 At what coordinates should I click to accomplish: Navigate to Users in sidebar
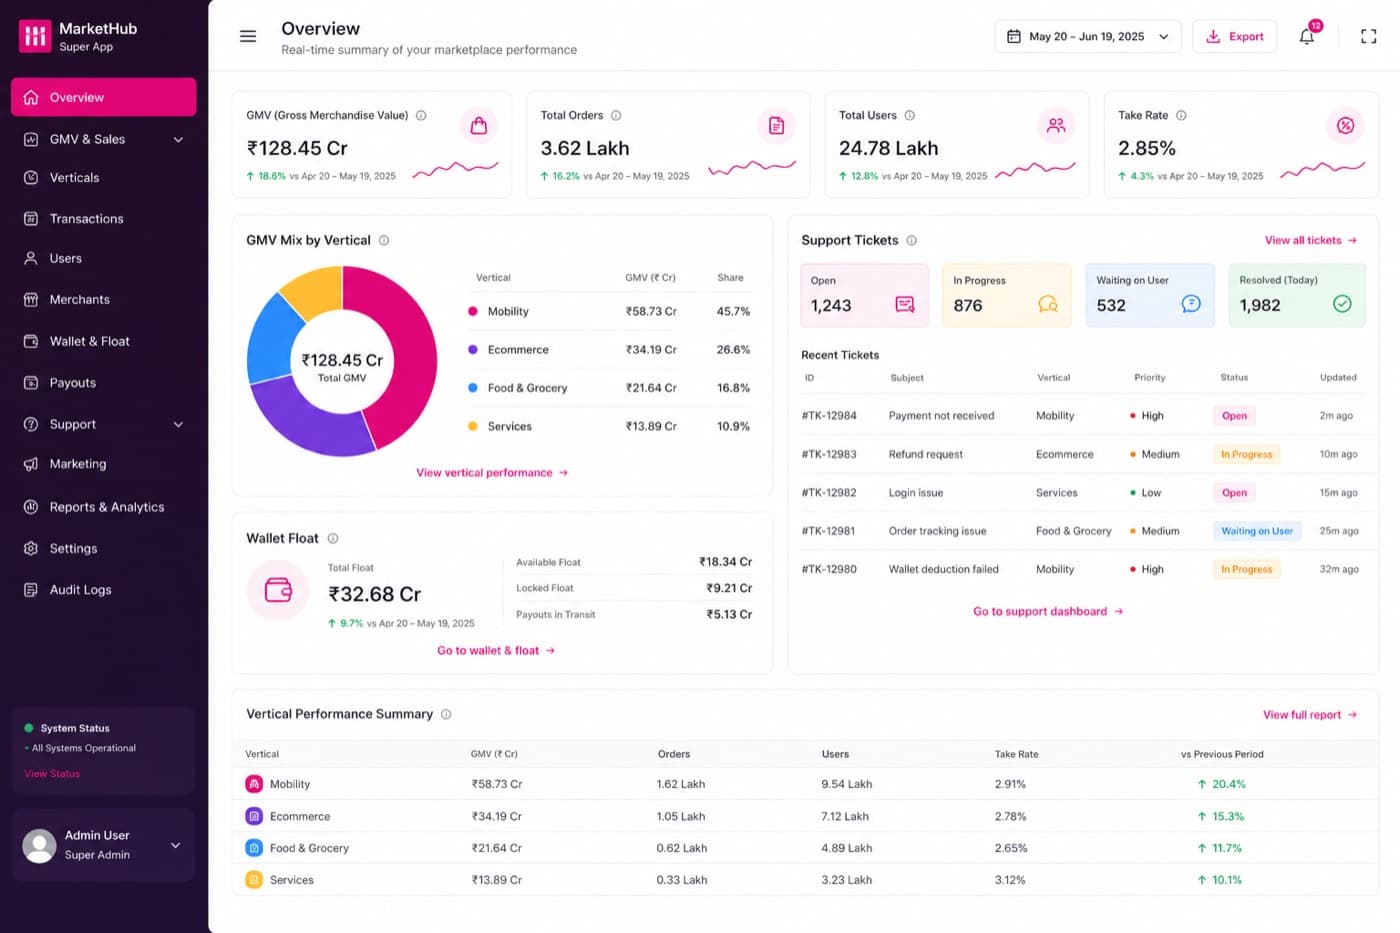point(104,258)
